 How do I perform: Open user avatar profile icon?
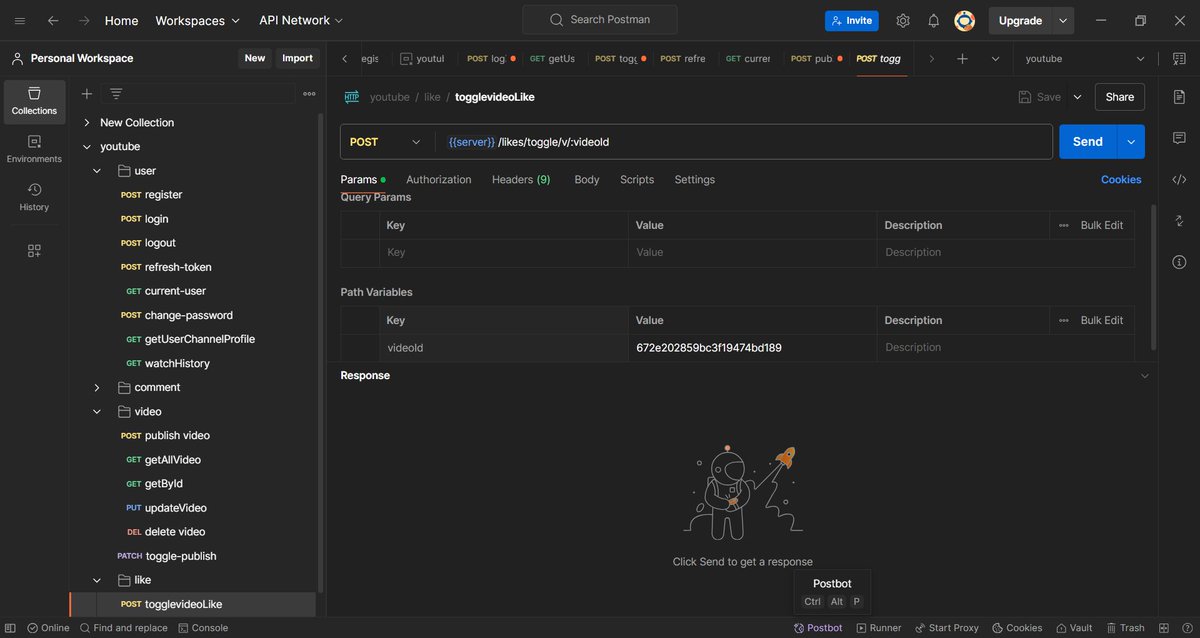964,20
